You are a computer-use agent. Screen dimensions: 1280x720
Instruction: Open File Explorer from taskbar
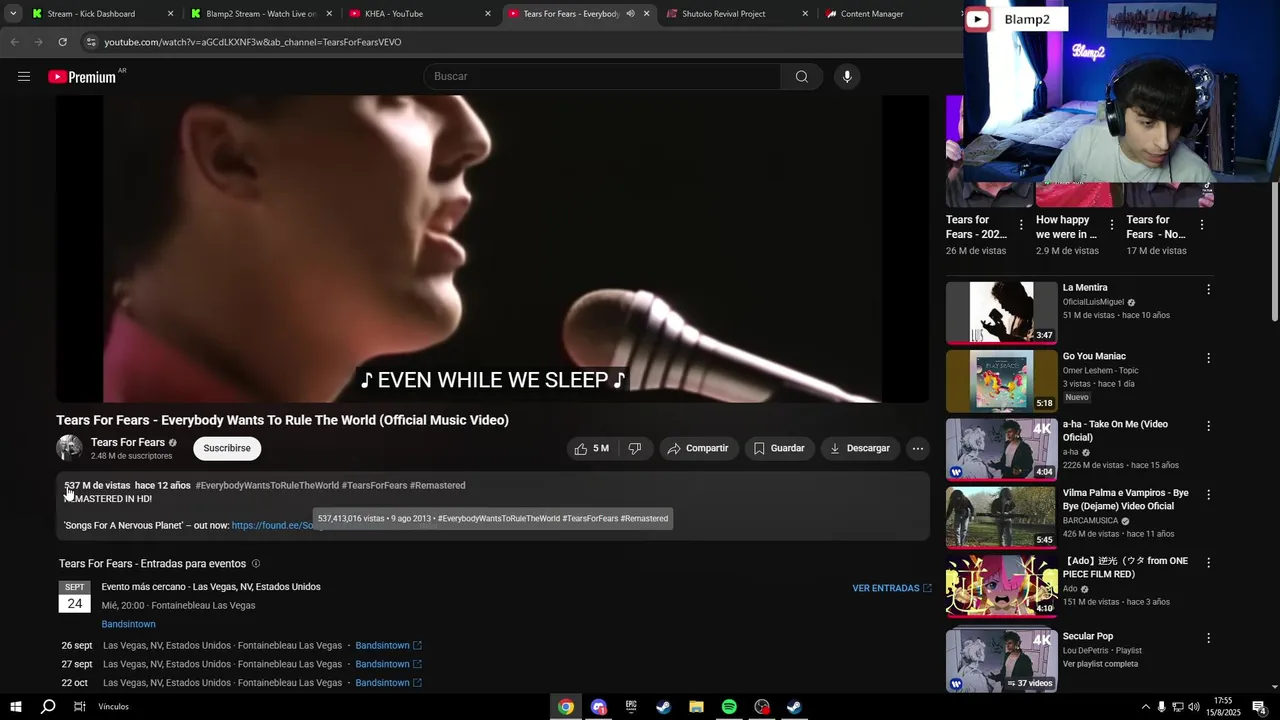click(x=696, y=707)
